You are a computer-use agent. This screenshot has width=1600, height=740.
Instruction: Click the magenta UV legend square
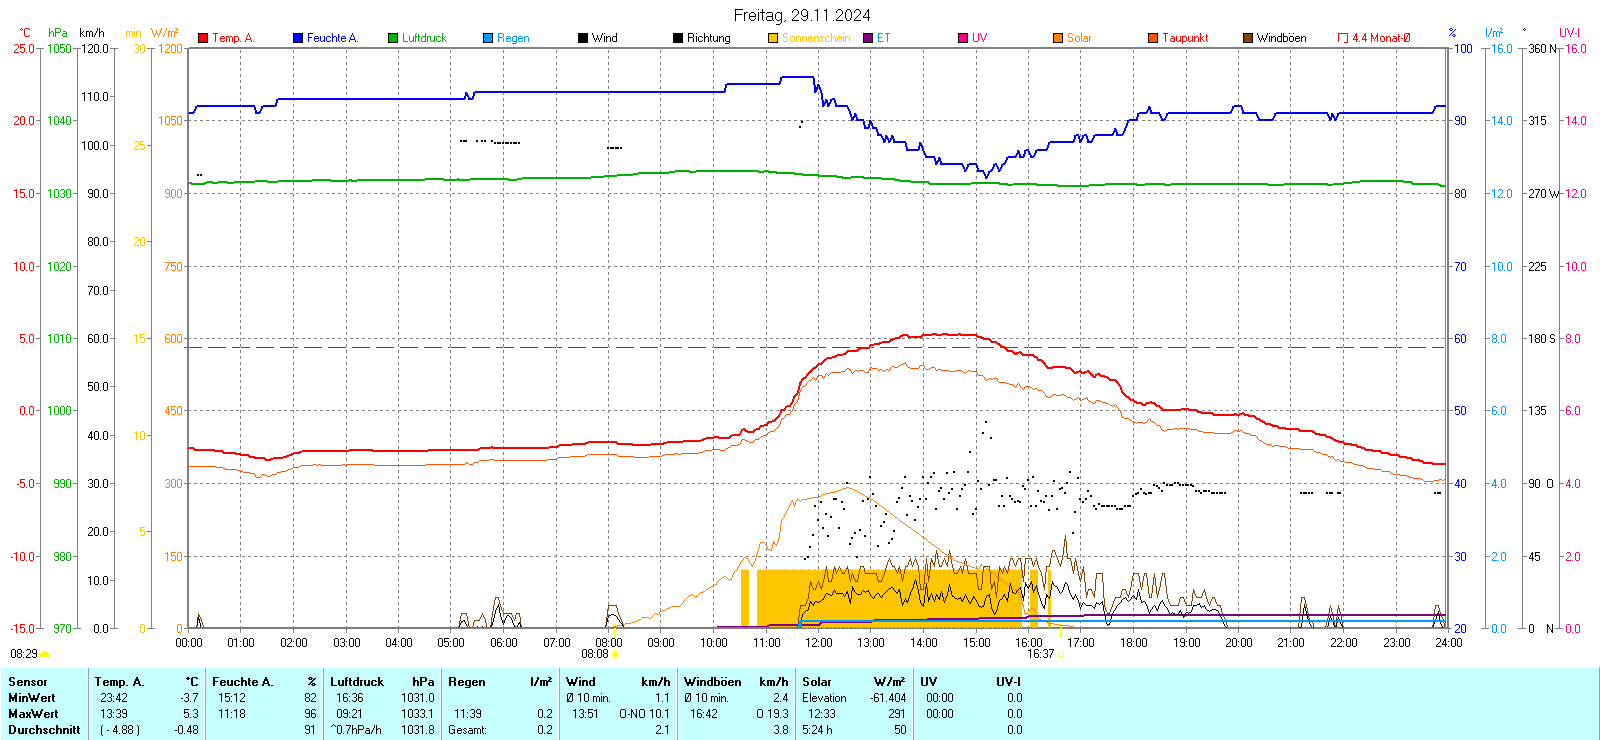coord(963,38)
